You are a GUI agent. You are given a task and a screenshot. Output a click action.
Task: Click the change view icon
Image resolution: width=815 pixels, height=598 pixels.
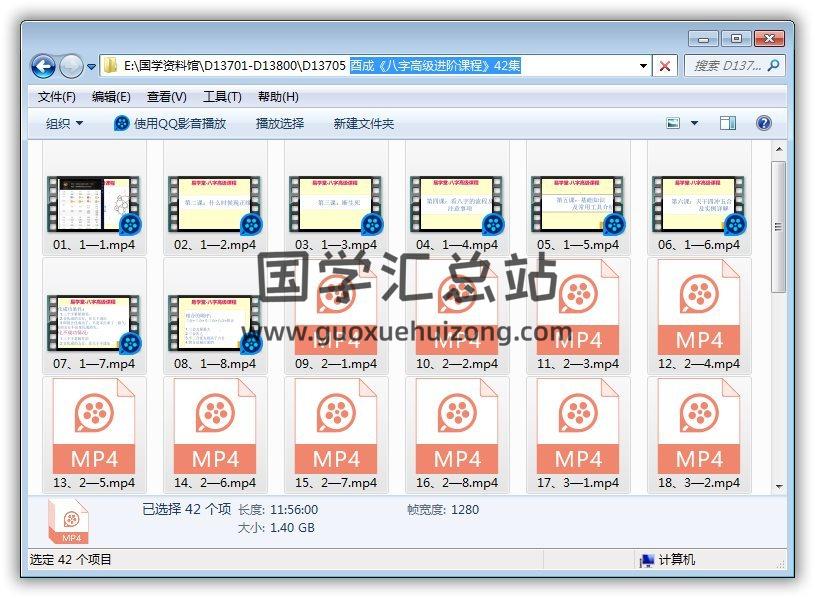pyautogui.click(x=673, y=123)
